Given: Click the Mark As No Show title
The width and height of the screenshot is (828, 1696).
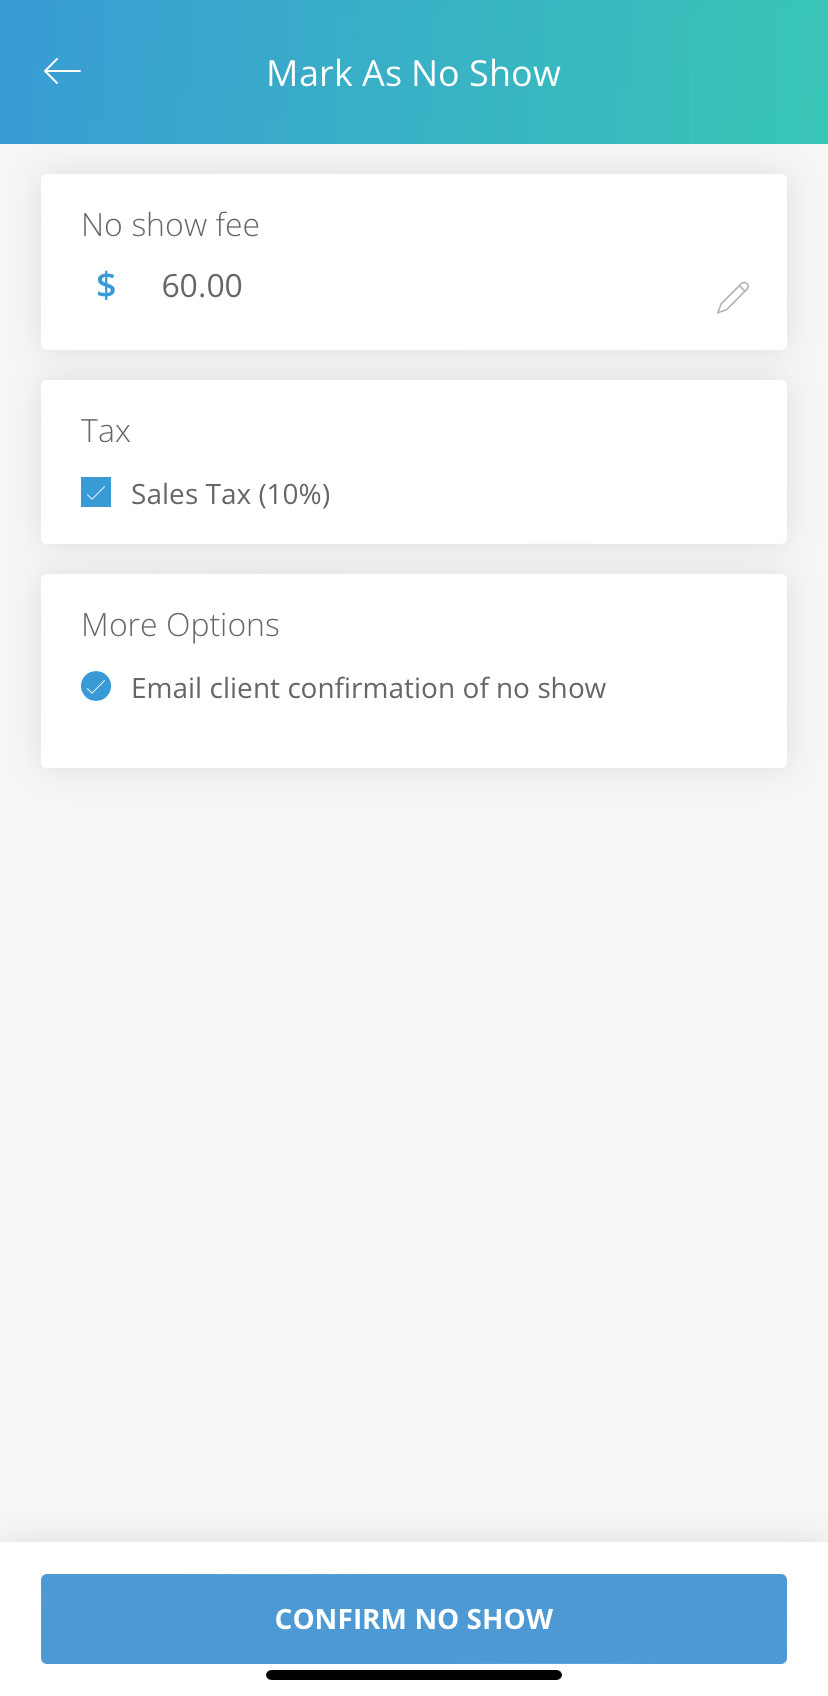Looking at the screenshot, I should point(413,72).
